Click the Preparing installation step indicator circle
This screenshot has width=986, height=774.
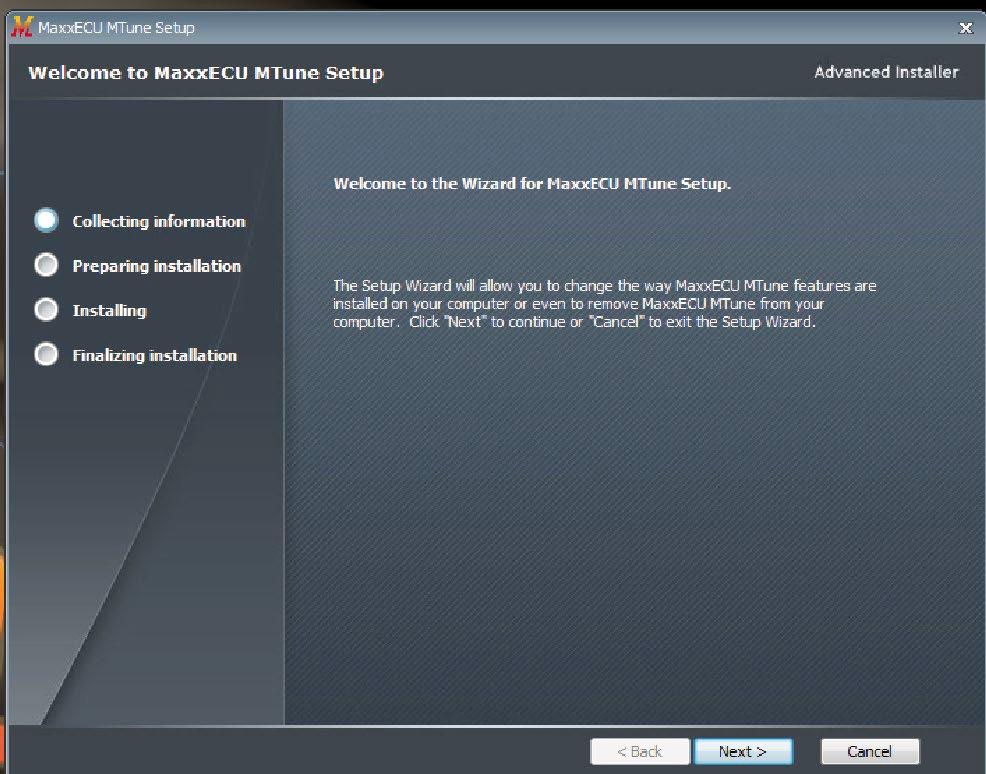(x=47, y=265)
